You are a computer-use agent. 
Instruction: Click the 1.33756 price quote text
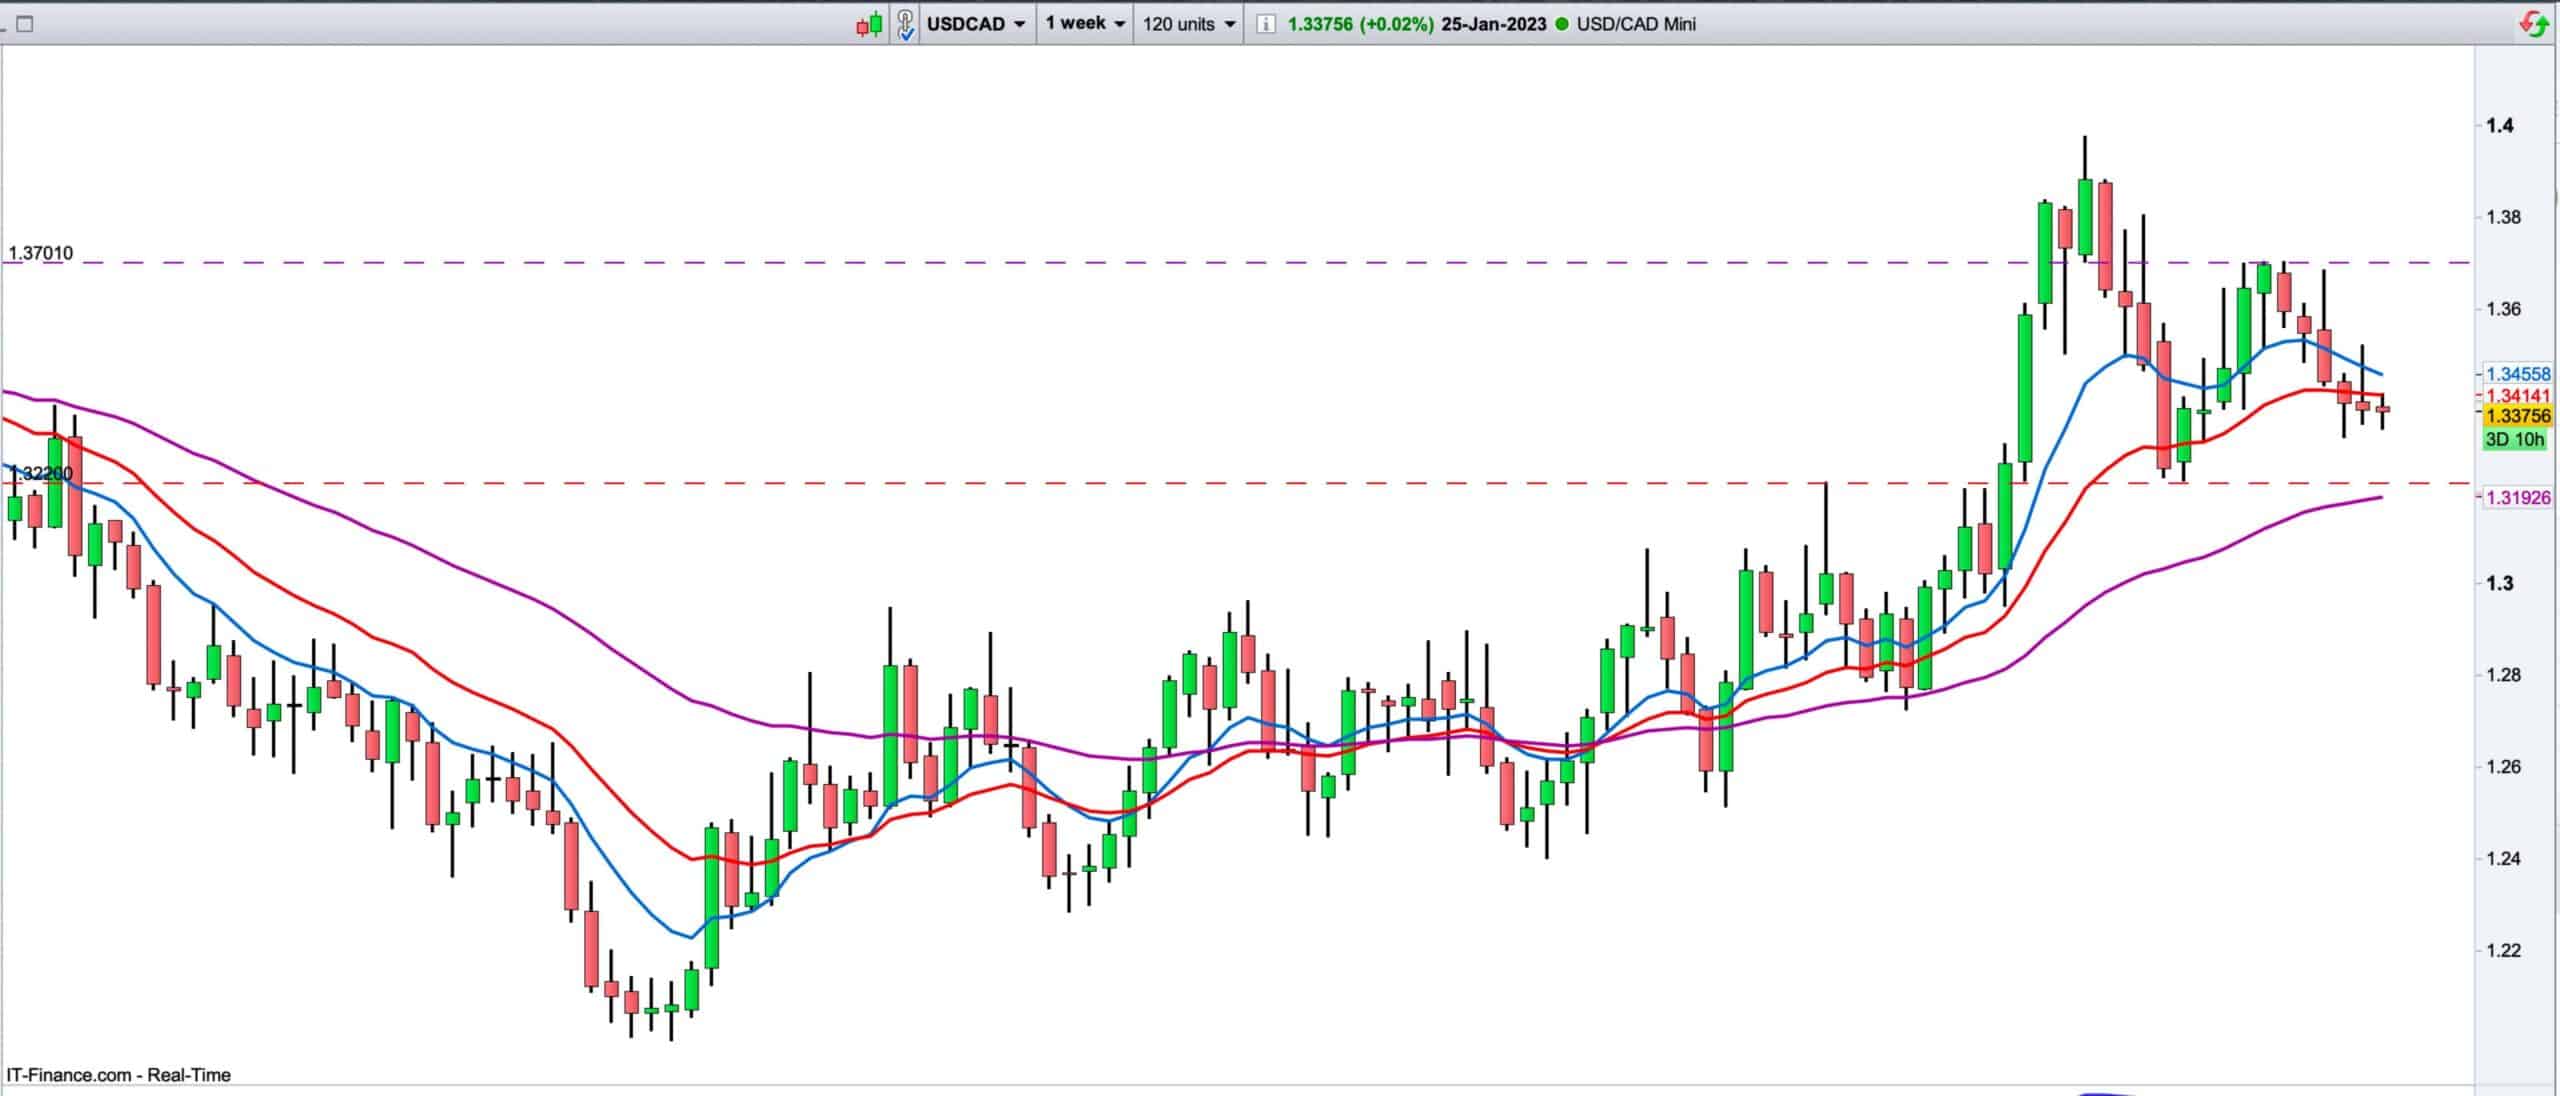(x=1322, y=24)
